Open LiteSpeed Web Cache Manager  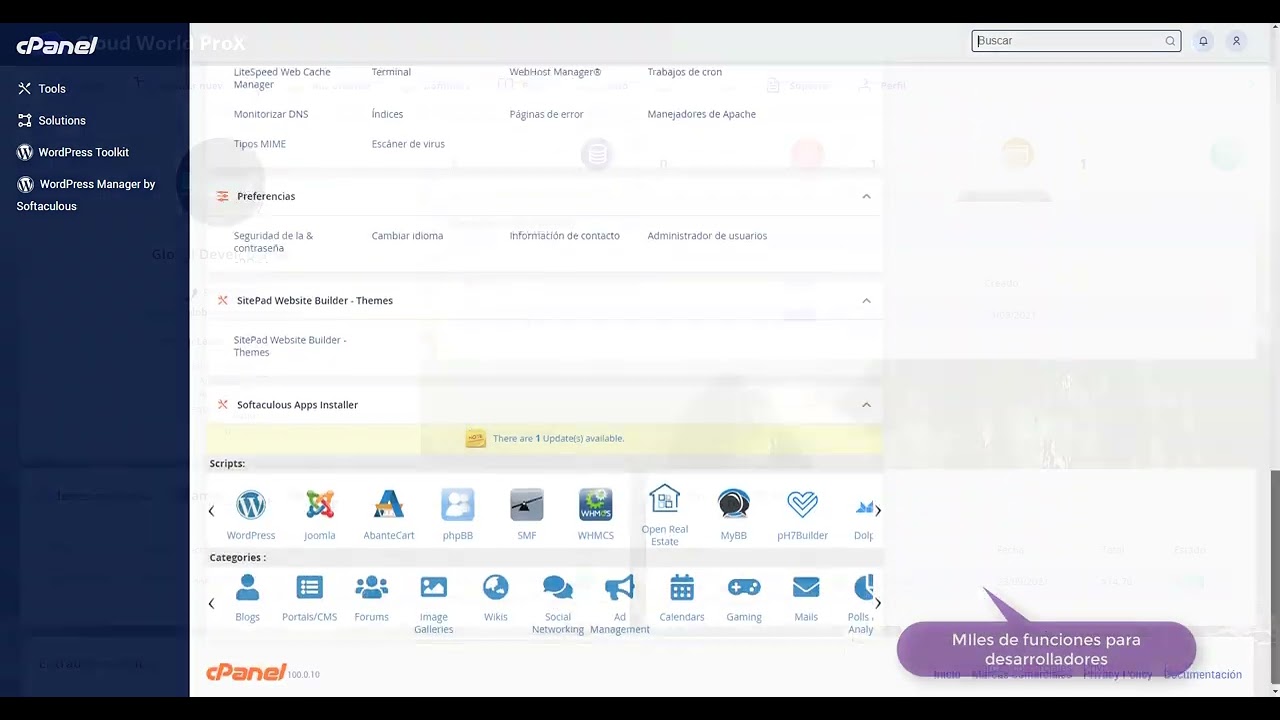(282, 78)
